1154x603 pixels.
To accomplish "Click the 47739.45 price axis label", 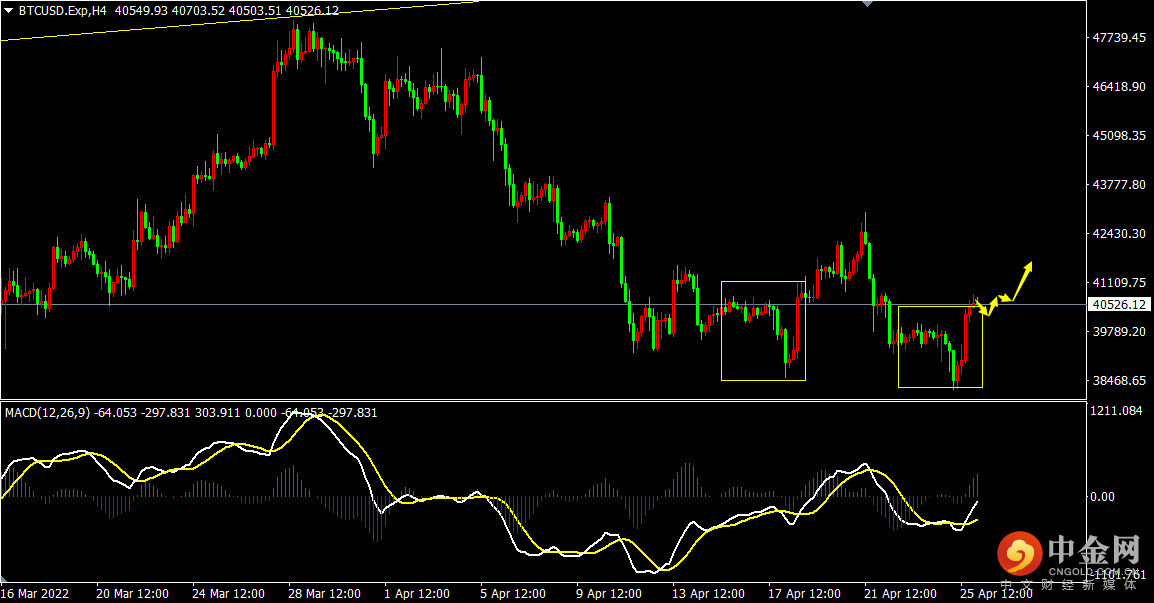I will point(1119,38).
